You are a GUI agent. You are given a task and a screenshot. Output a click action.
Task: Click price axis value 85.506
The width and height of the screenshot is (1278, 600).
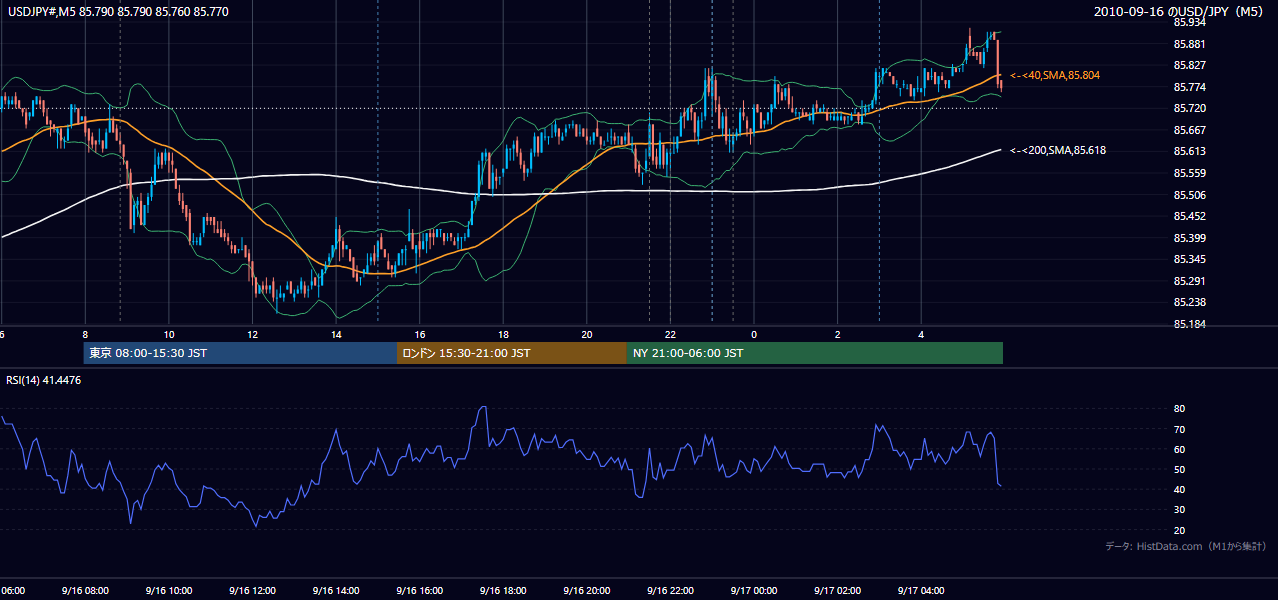1190,195
